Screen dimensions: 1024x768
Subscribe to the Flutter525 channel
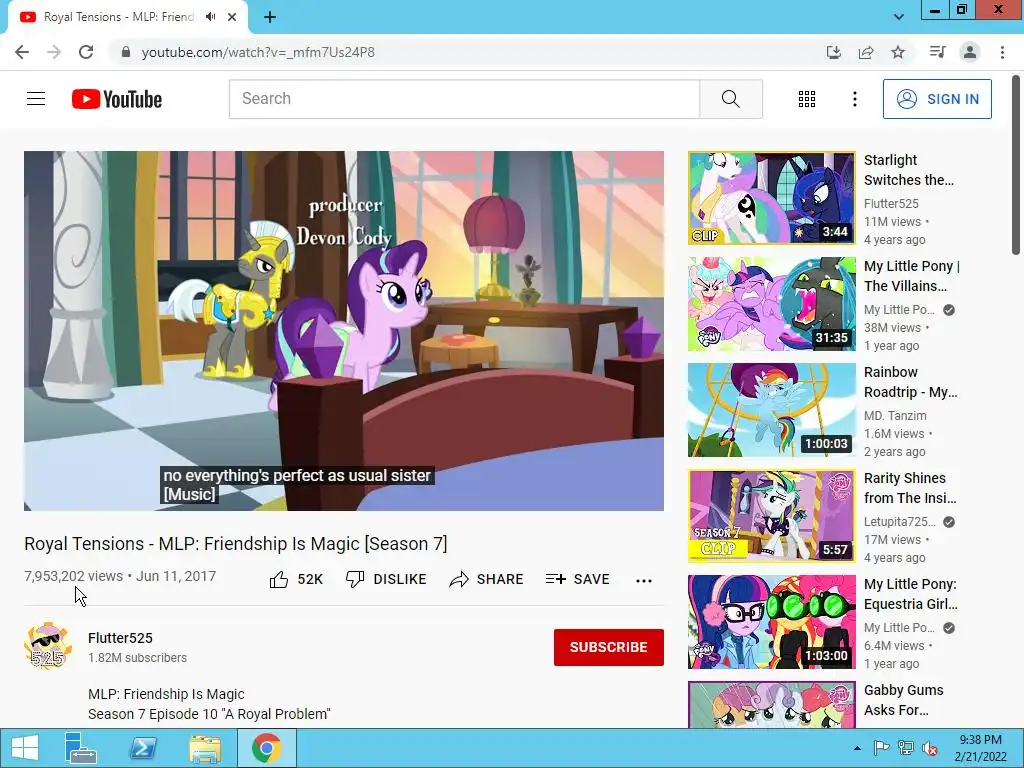(x=609, y=647)
